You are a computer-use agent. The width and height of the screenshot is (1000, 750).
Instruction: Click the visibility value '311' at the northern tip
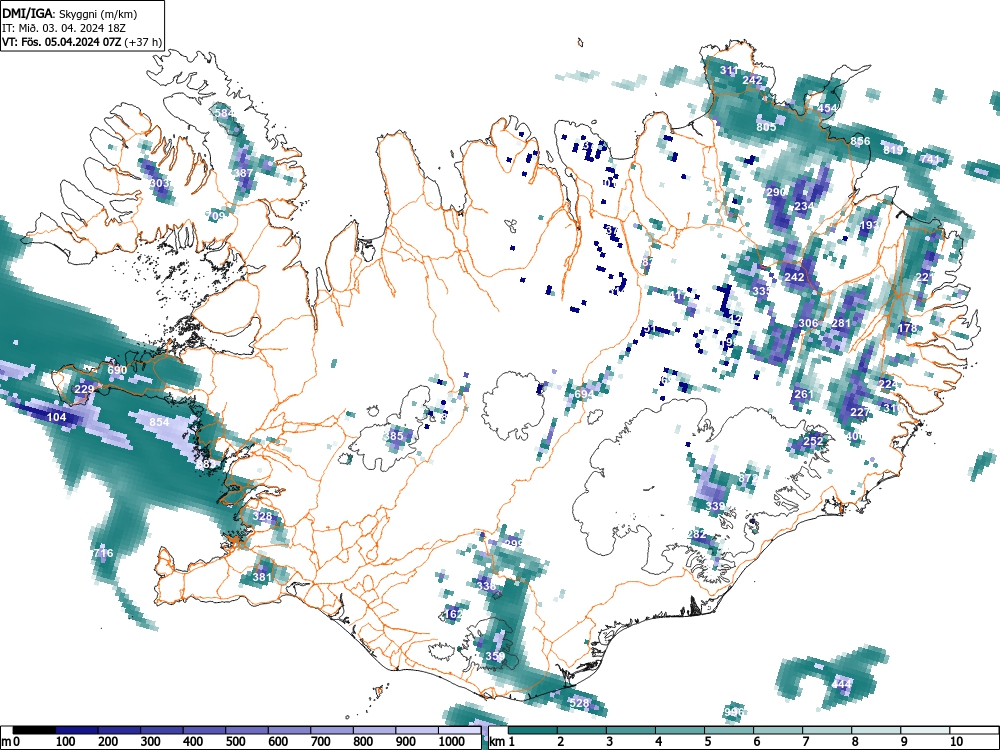tap(729, 71)
